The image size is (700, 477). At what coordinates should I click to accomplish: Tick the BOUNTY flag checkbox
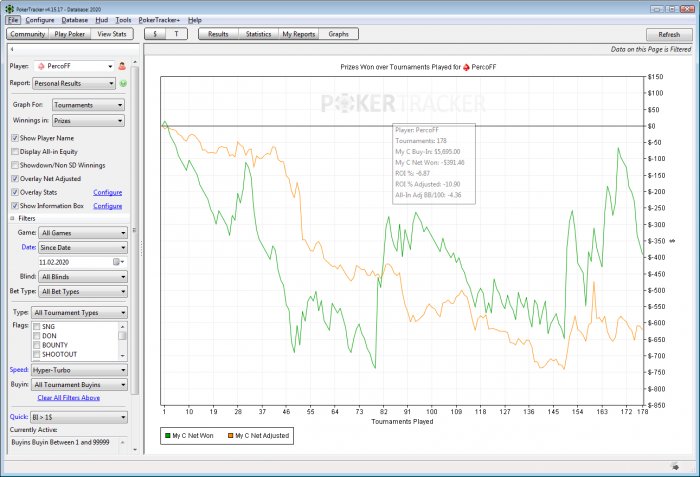click(x=38, y=345)
